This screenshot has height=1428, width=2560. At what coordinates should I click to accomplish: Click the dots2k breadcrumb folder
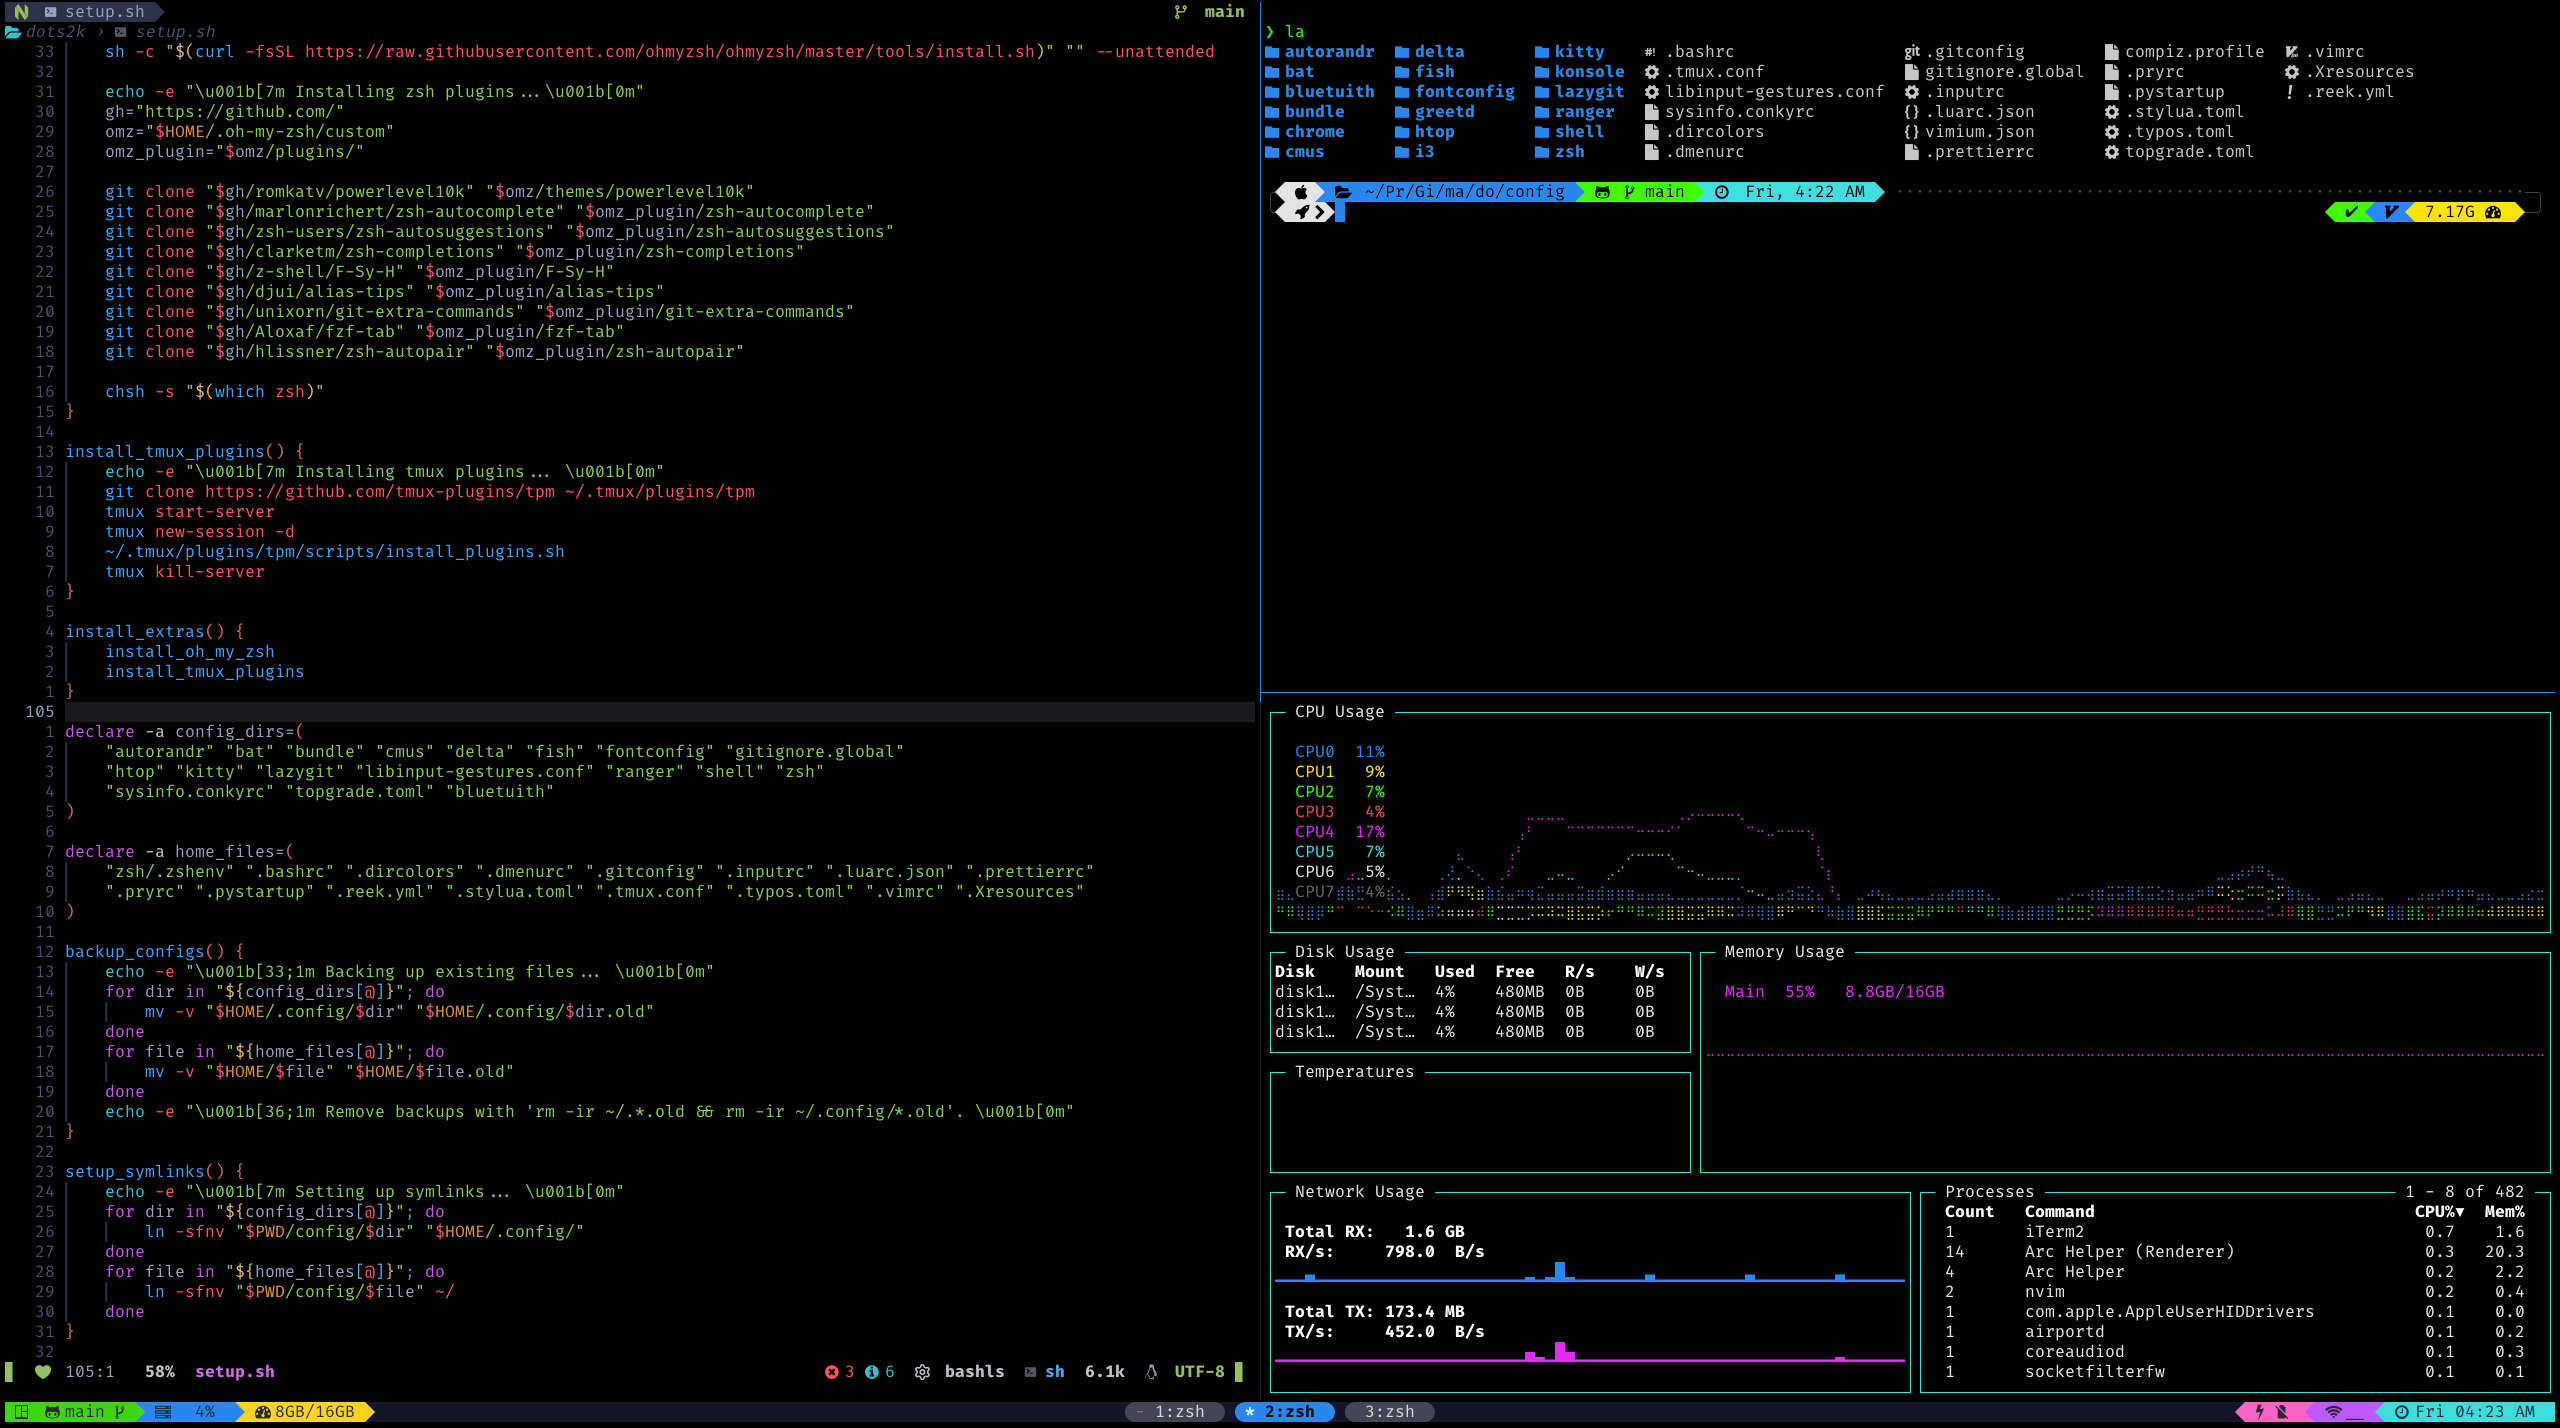coord(55,32)
